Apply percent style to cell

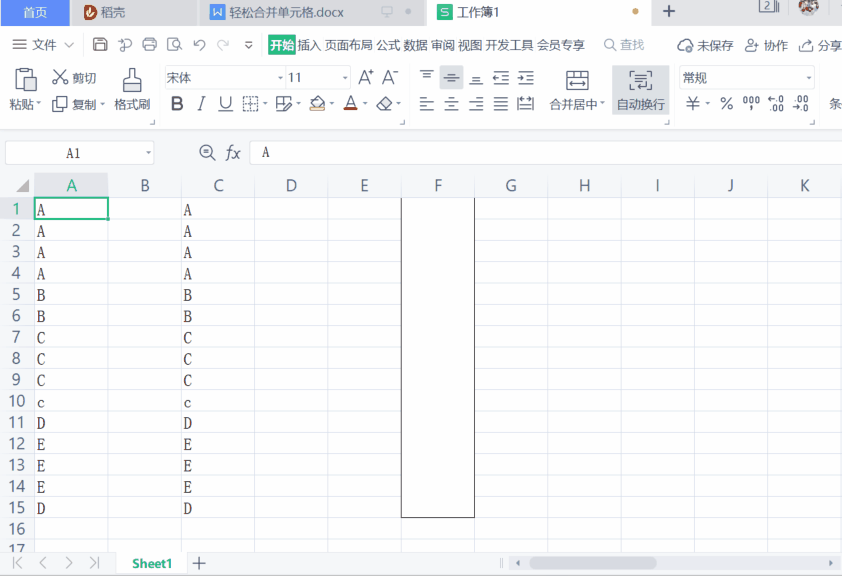click(727, 104)
